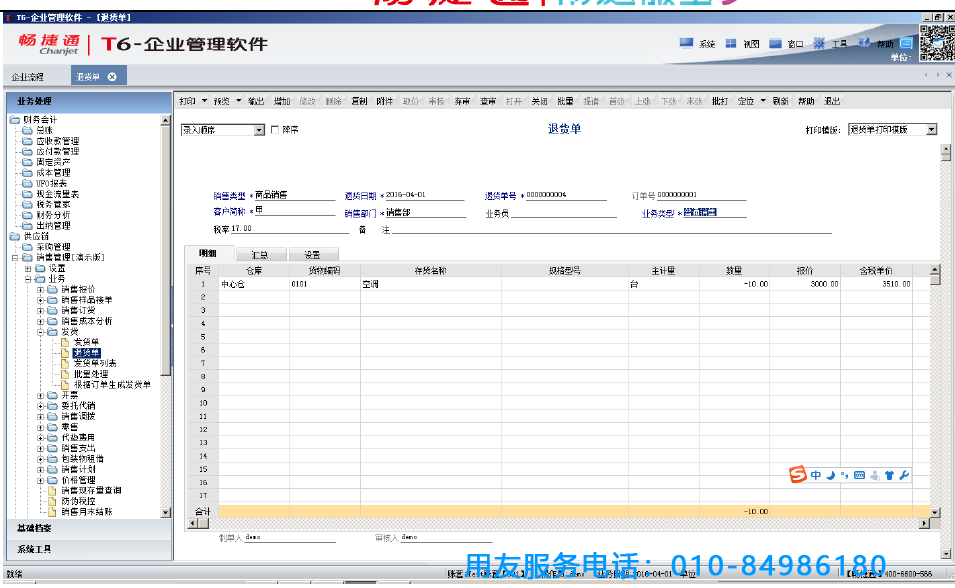Viewport: 955px width, 588px height.
Task: Select the 根据订单生成发货单 tree item
Action: [x=113, y=384]
